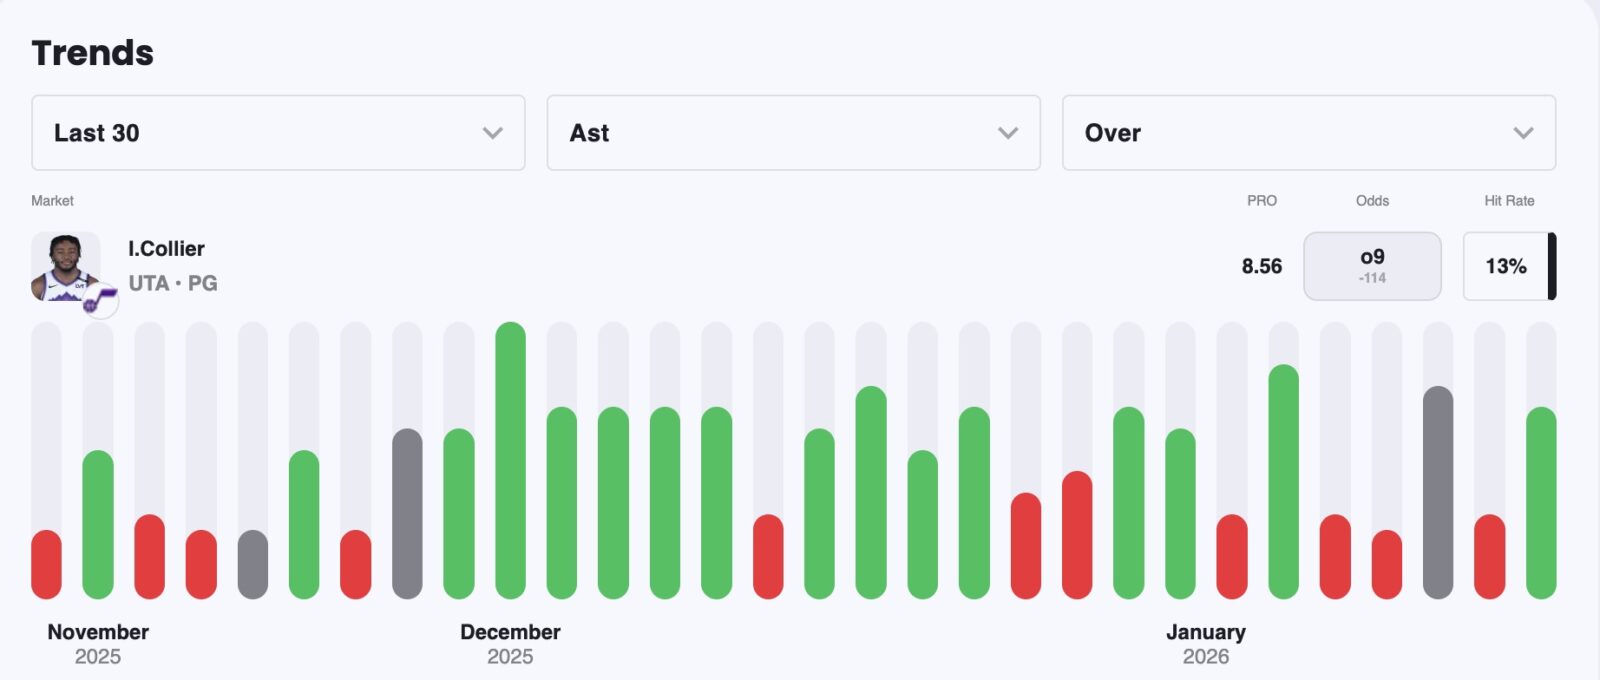
Task: Open the Last 30 range dropdown
Action: click(278, 133)
